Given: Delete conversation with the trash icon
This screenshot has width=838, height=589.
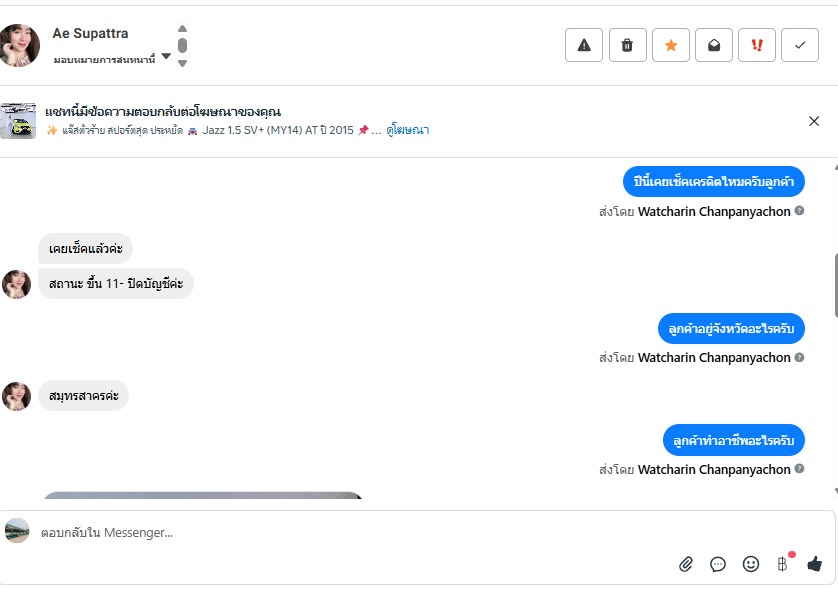Looking at the screenshot, I should click(x=627, y=45).
